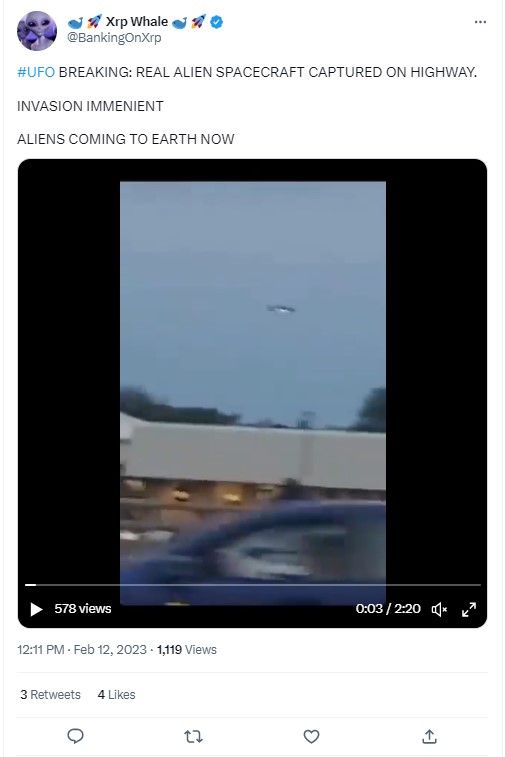Click the blue verified badge

(x=217, y=22)
